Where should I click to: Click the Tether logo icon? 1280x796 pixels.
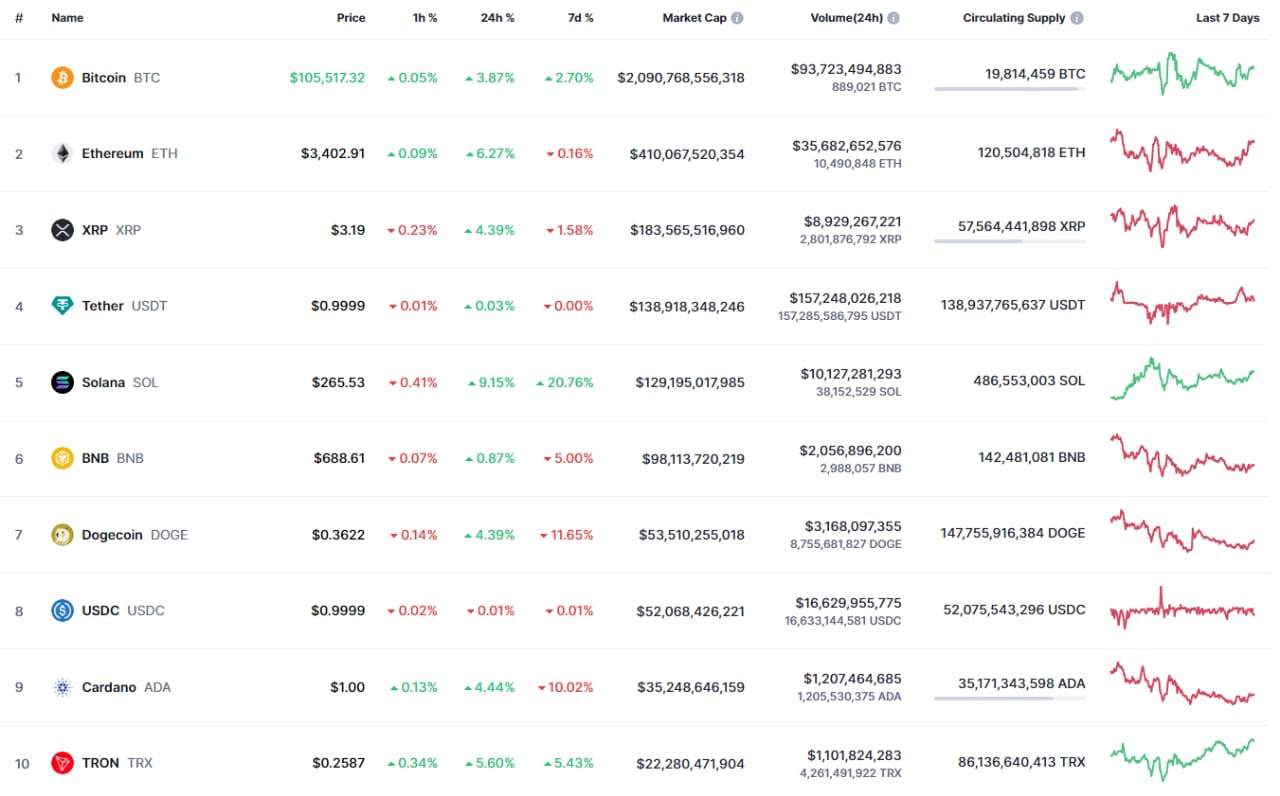click(62, 306)
